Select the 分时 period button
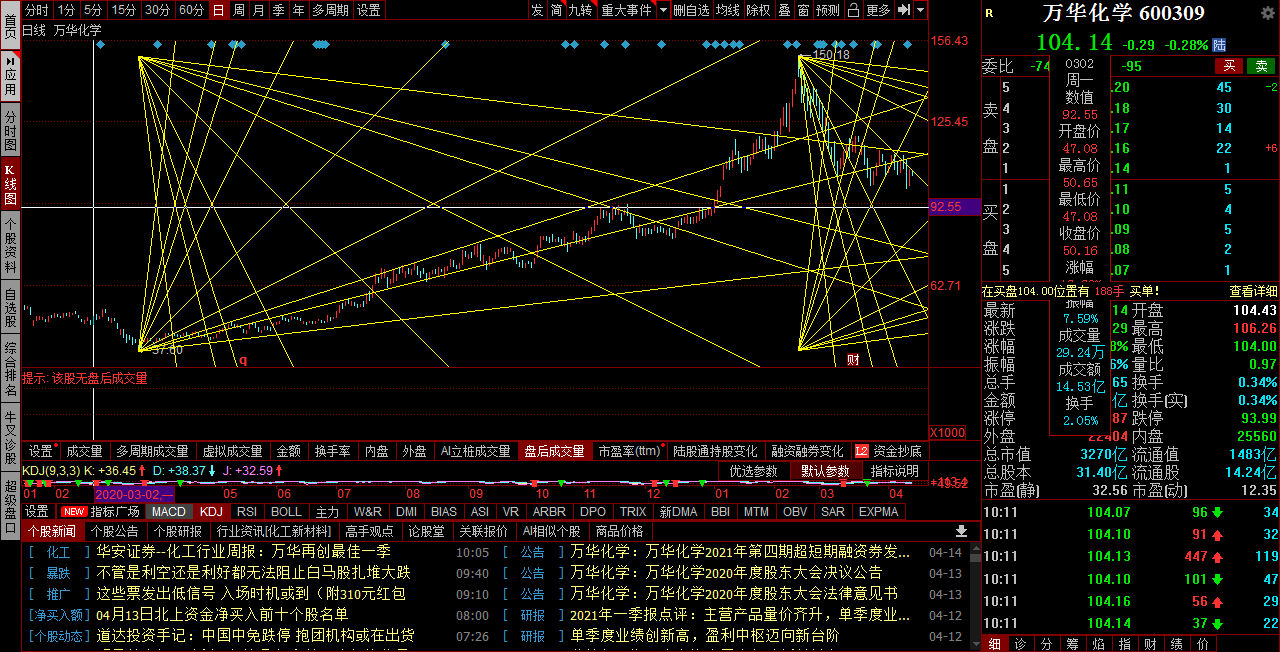The image size is (1280, 652). [36, 10]
